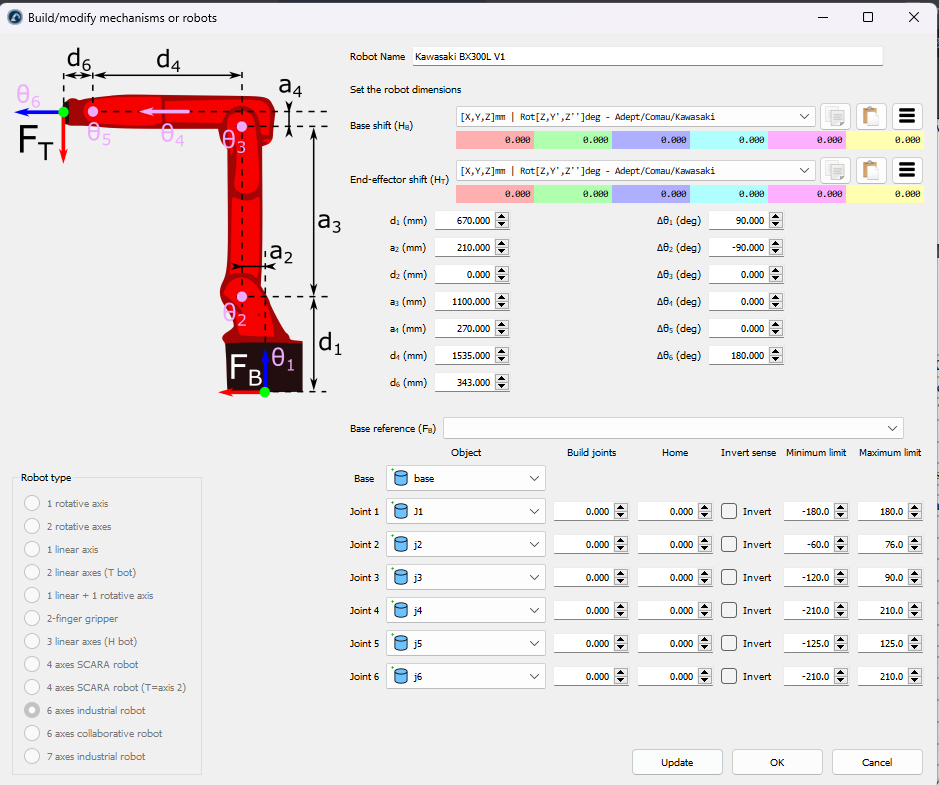
Task: Copy the End-effector shift pose values
Action: point(835,170)
